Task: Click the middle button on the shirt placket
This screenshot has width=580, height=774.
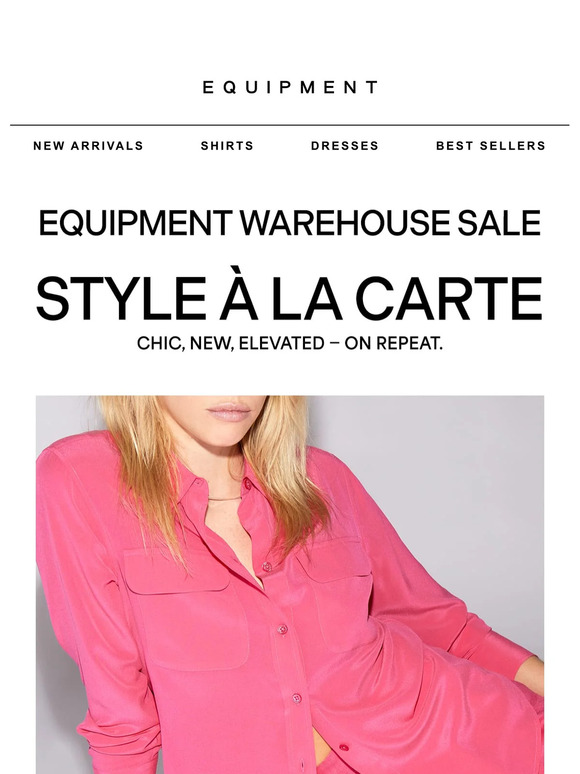Action: (282, 629)
